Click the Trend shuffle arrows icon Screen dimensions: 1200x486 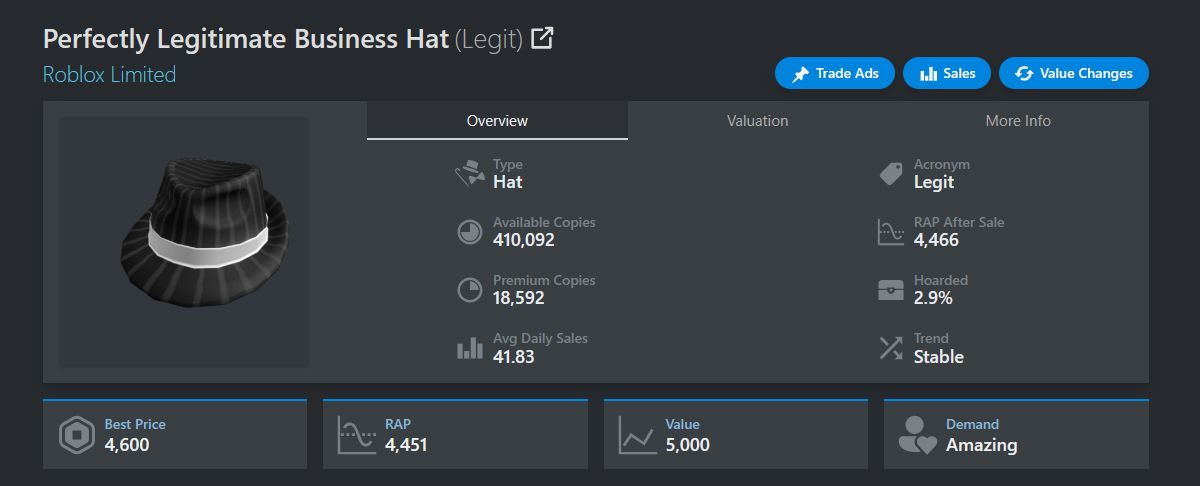[x=890, y=348]
